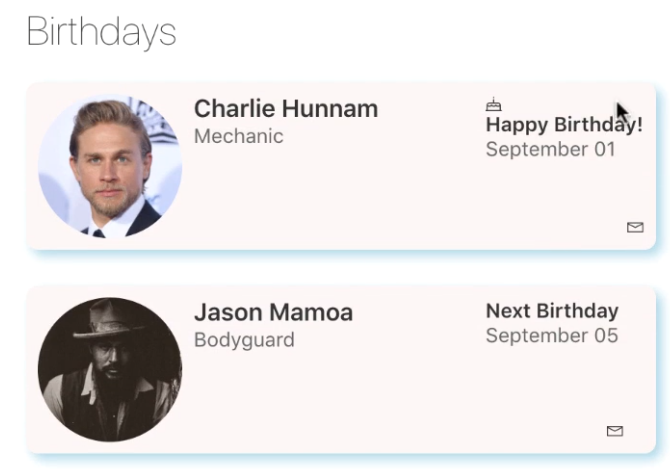Viewport: 670px width, 469px height.
Task: Click the Bodyguard job title
Action: 244,340
